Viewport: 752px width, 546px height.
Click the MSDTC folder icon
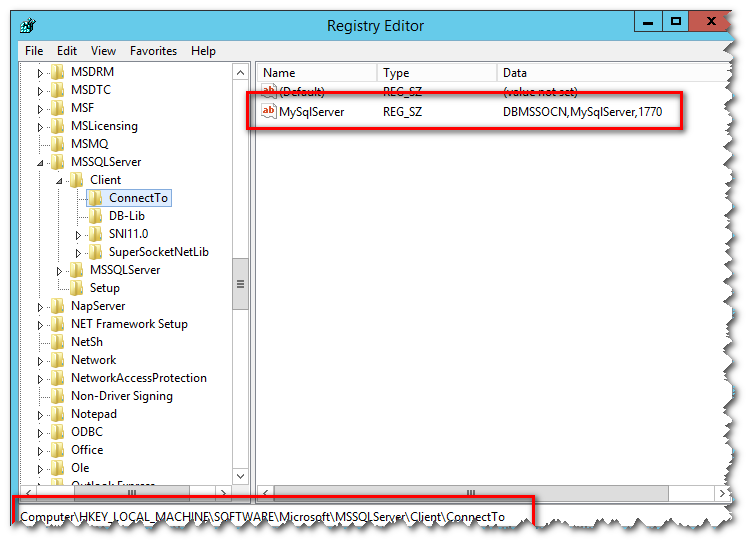(58, 90)
